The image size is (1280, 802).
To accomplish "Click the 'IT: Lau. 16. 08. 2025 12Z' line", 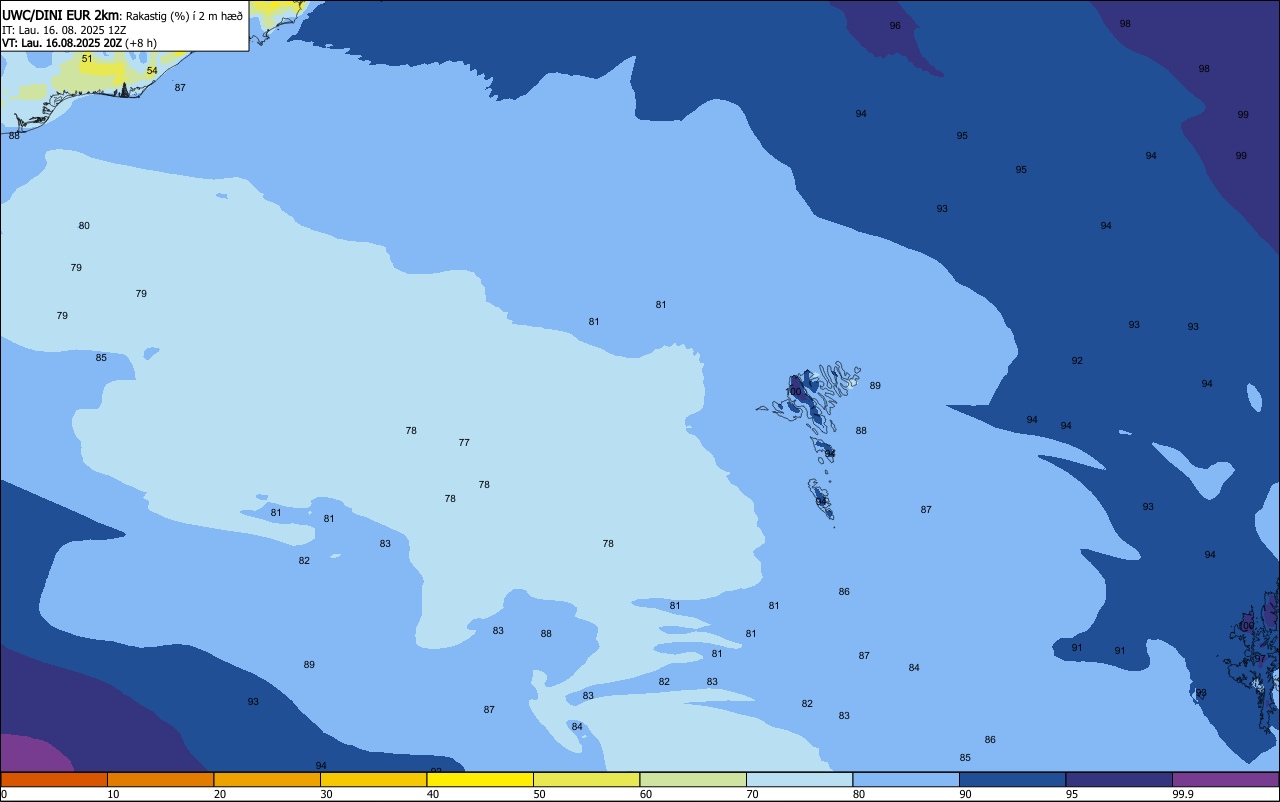I will (x=64, y=30).
